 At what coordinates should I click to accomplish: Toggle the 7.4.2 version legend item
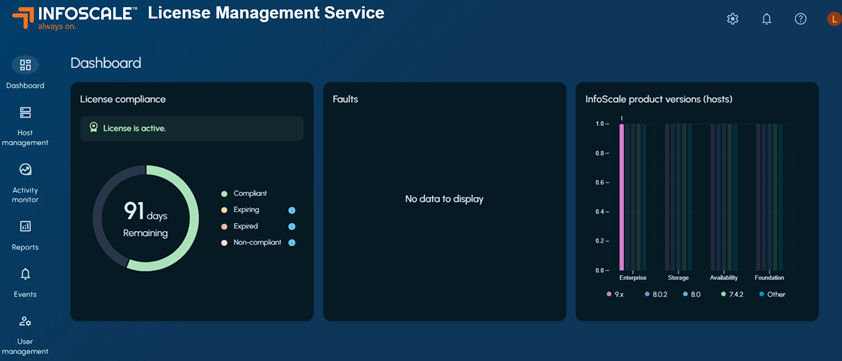coord(732,294)
